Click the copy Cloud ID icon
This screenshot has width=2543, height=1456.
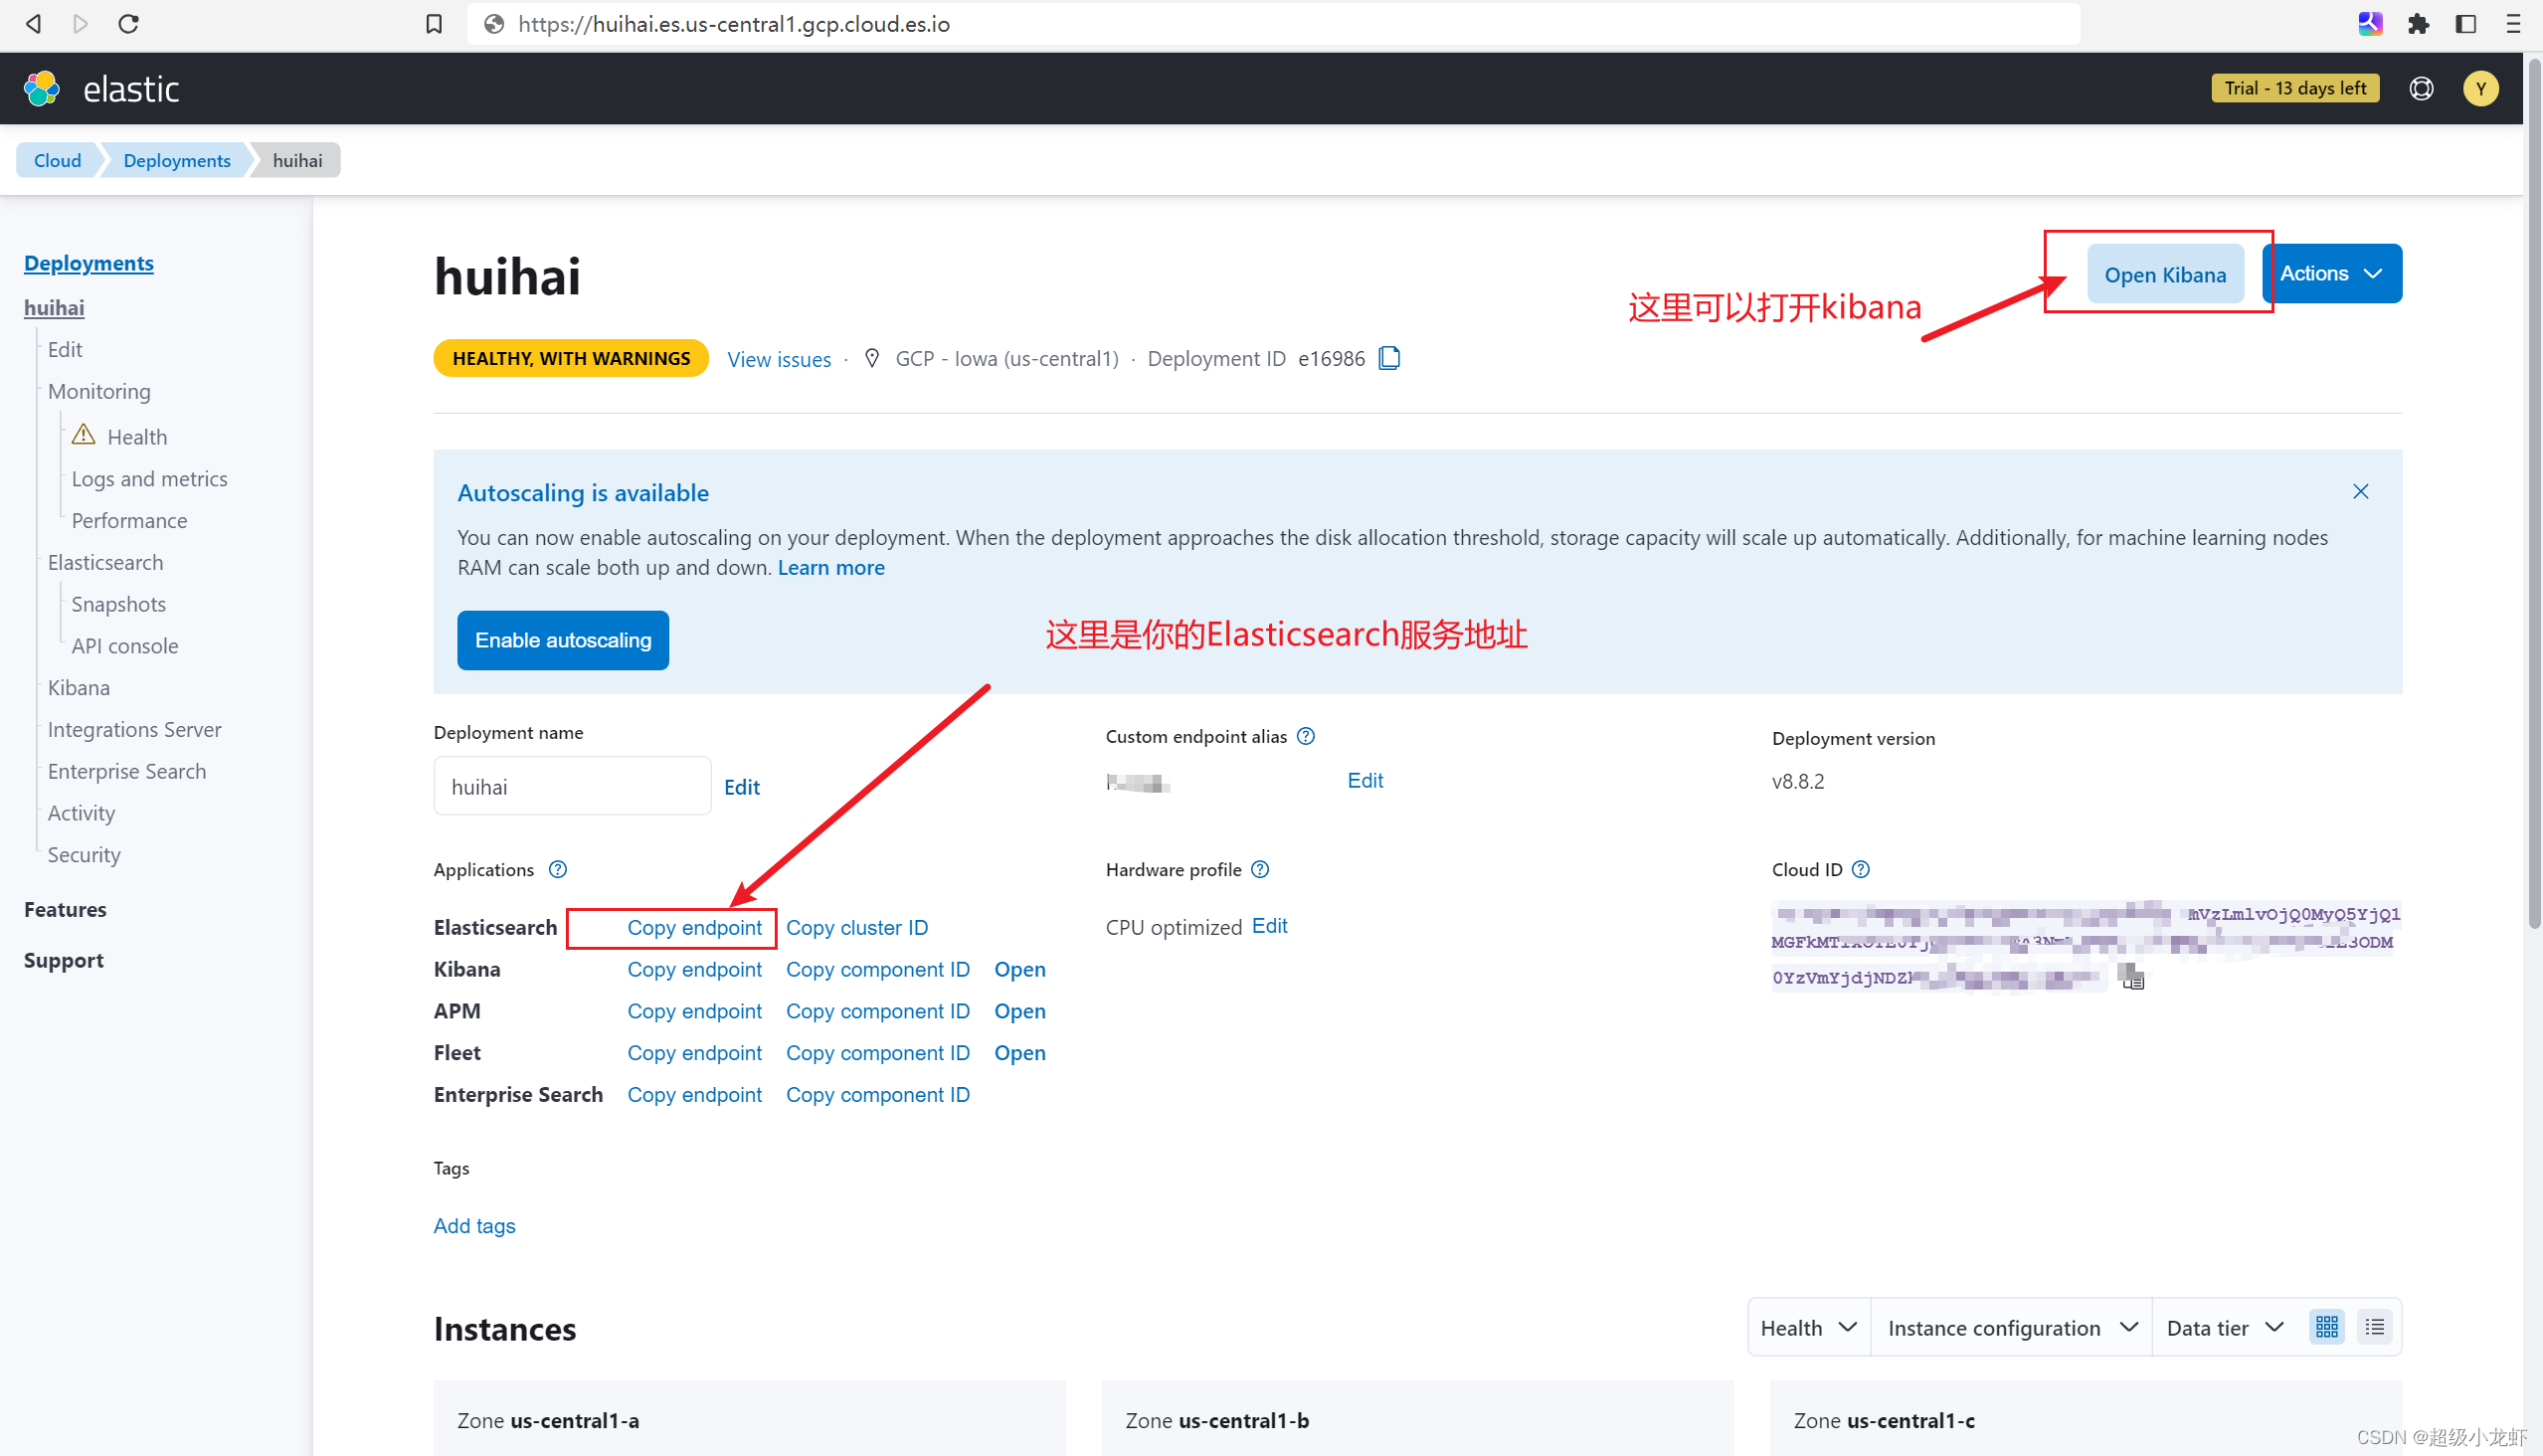tap(2134, 975)
